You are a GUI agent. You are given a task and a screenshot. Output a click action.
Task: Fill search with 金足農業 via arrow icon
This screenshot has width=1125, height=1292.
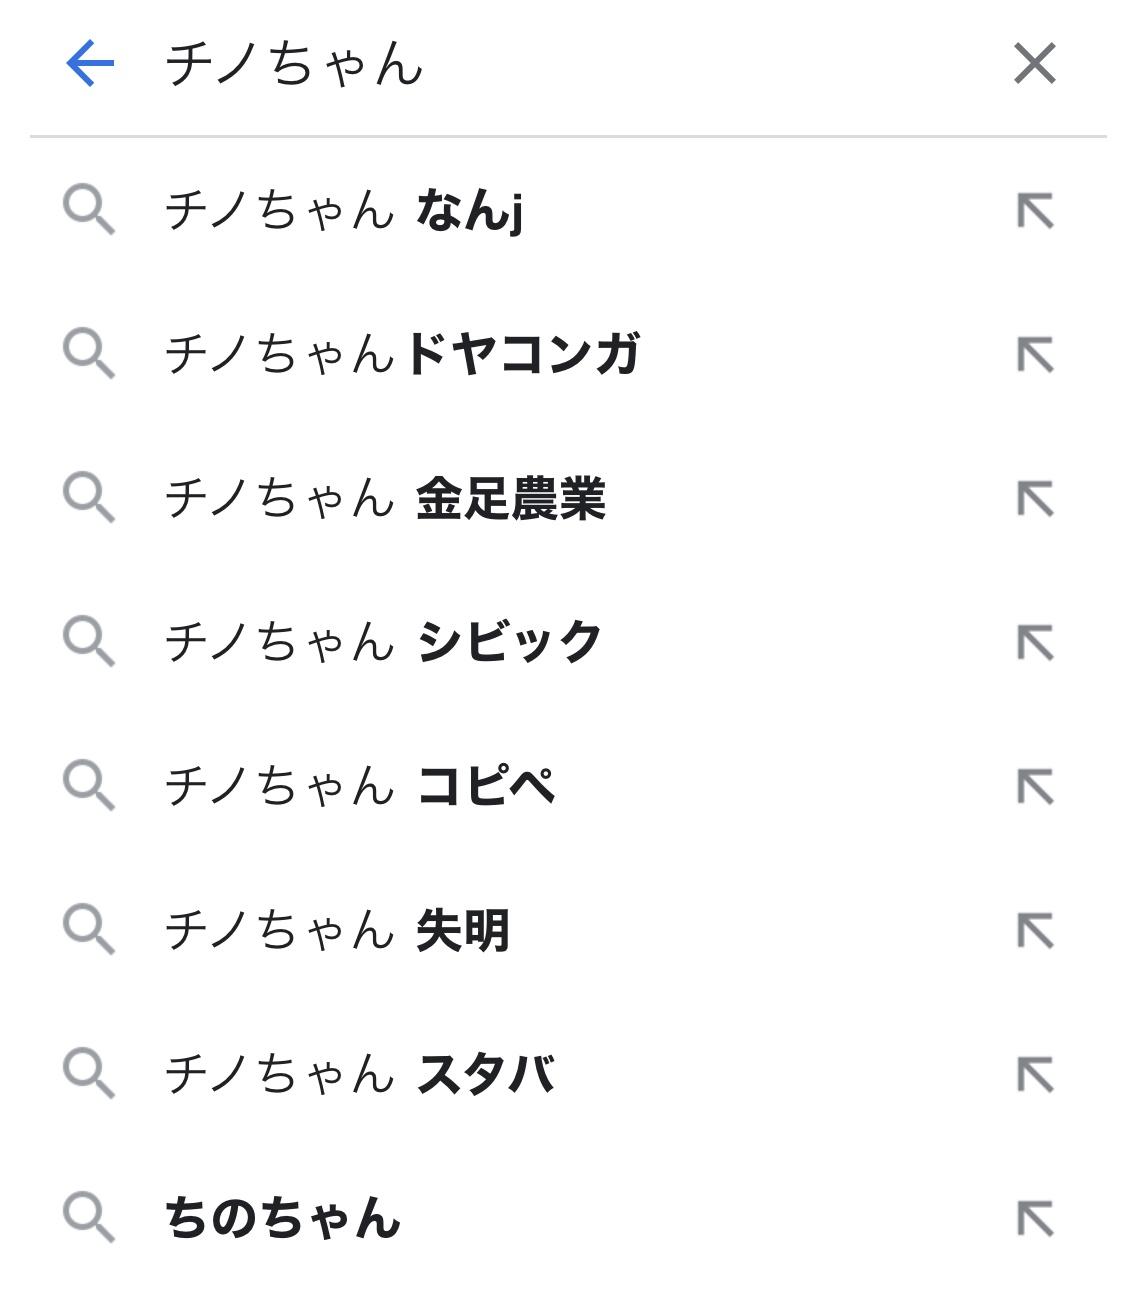coord(1035,499)
